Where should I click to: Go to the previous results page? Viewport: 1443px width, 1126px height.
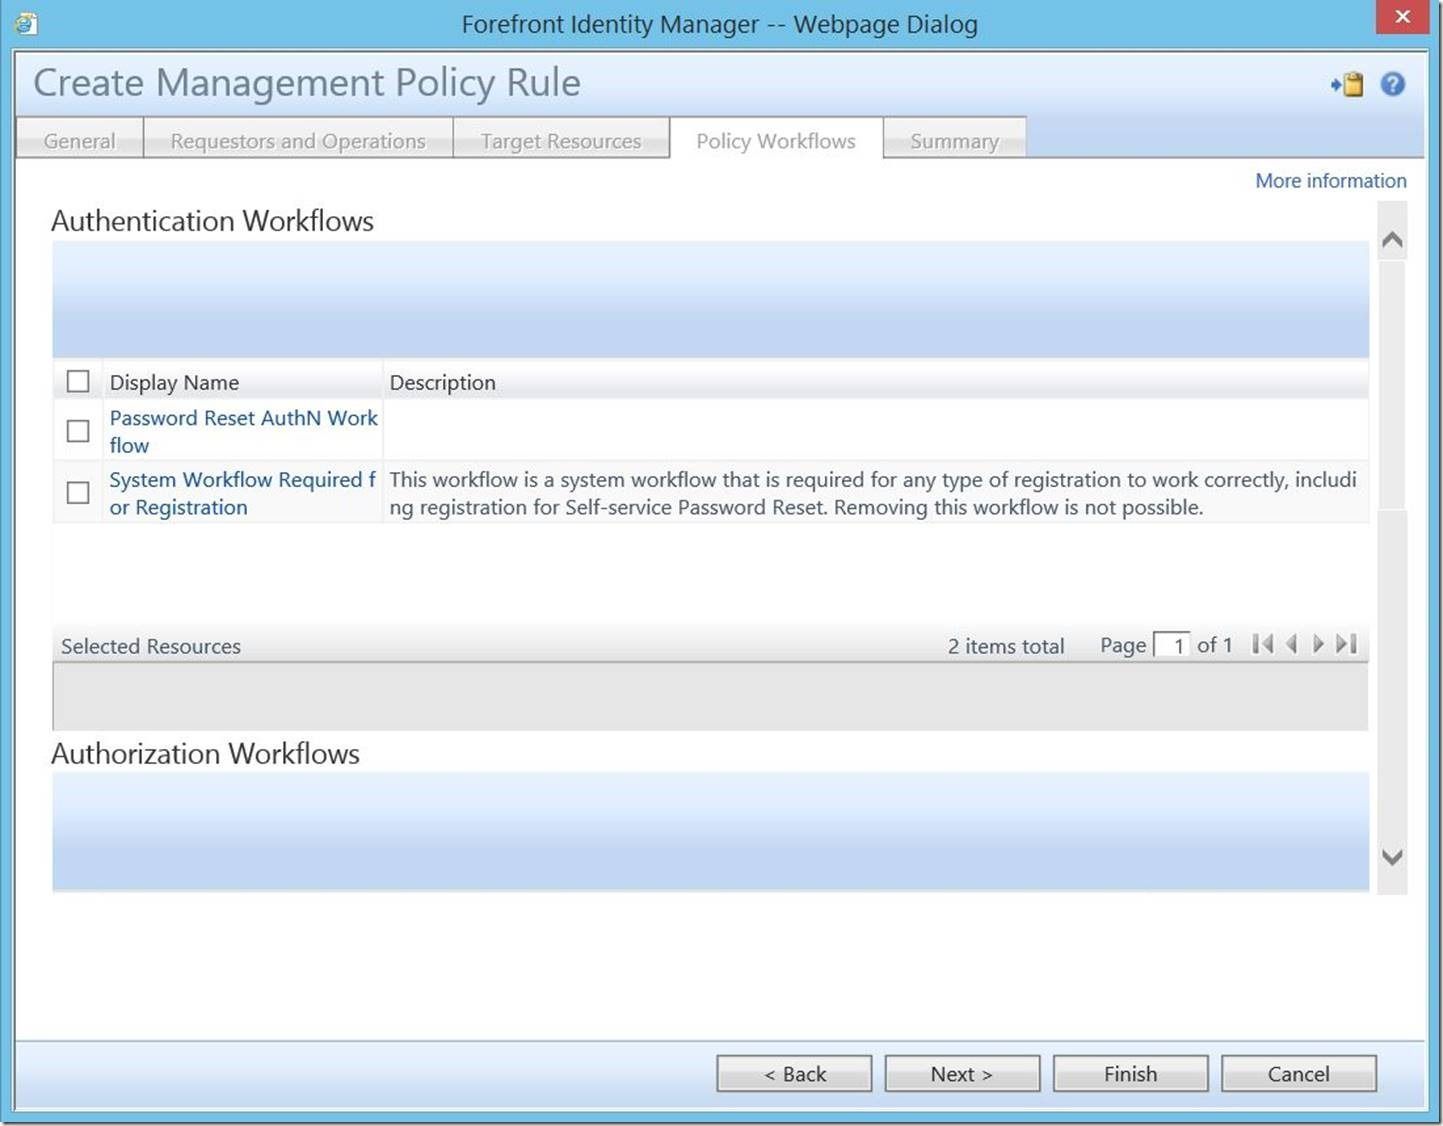[x=1291, y=644]
